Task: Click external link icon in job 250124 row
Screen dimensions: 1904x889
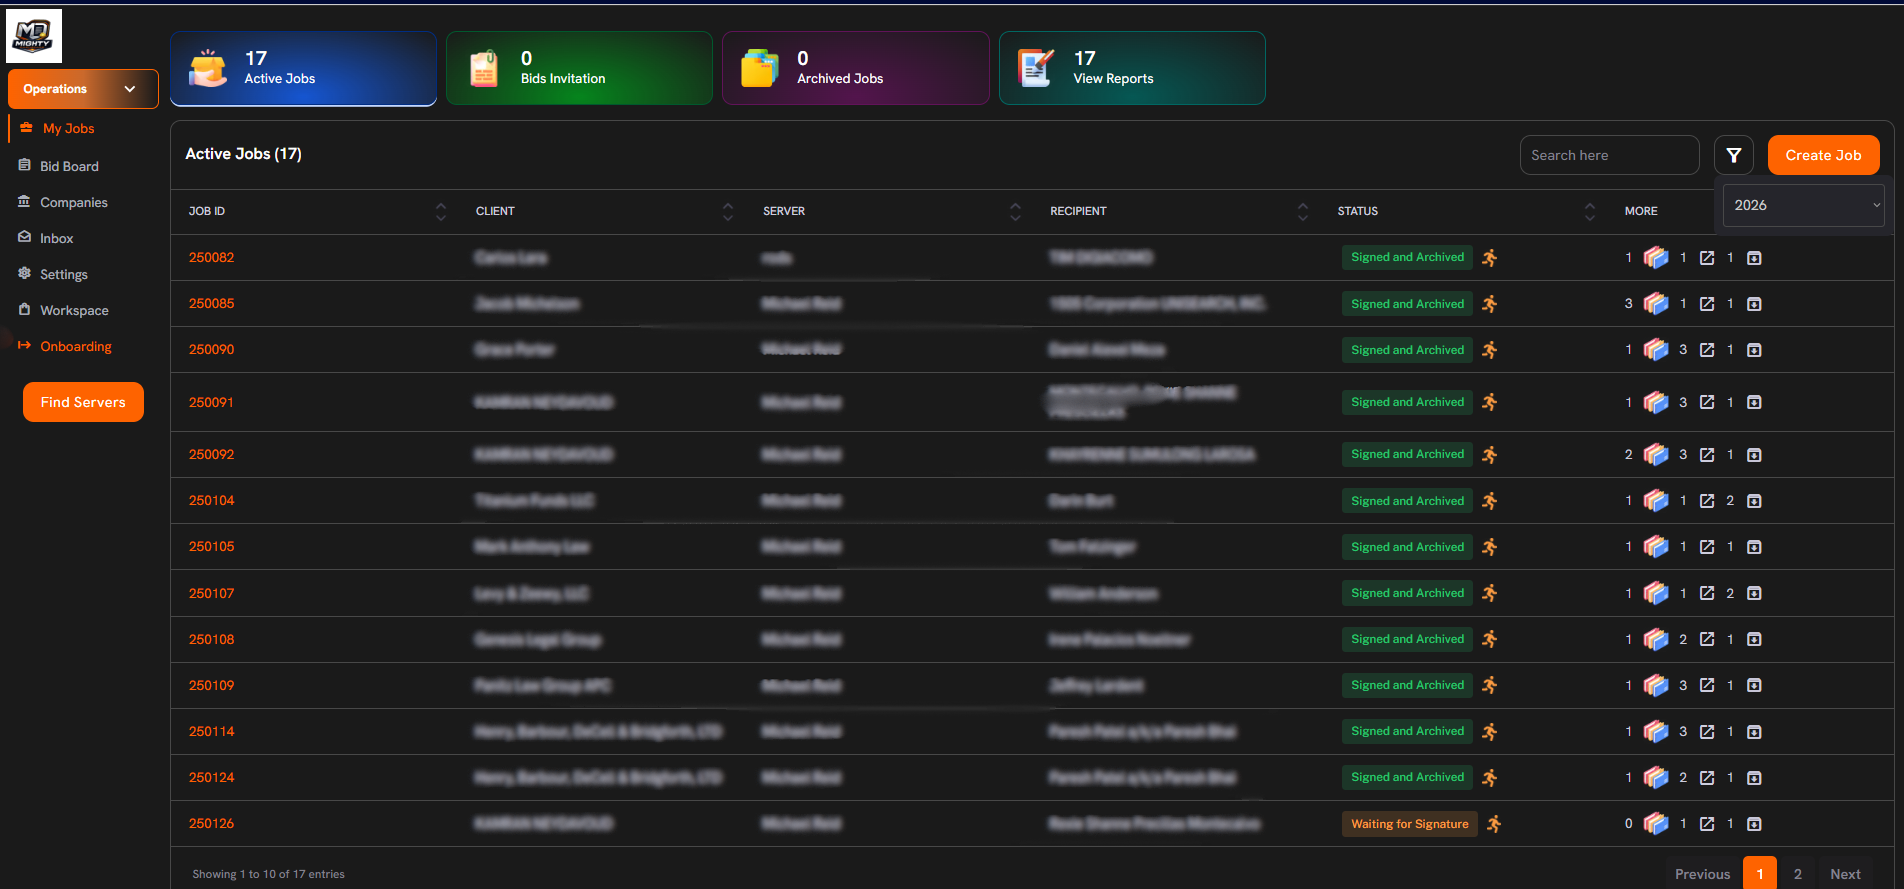Action: (x=1707, y=778)
